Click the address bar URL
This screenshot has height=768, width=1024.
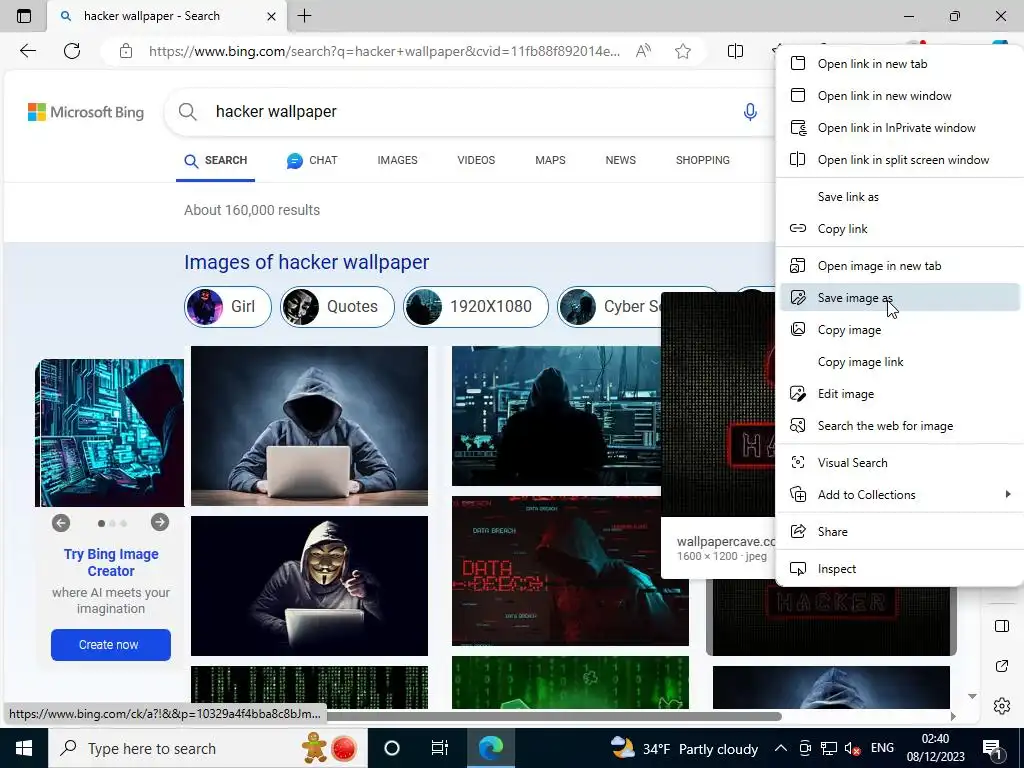click(384, 51)
